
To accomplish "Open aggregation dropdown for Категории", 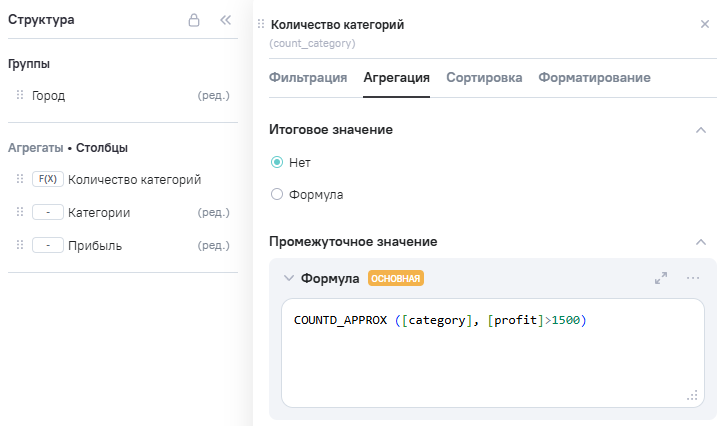I will (47, 213).
